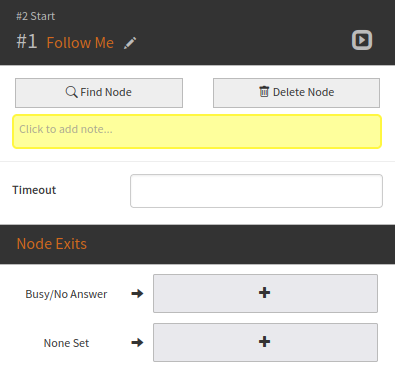Click the trash can icon in Delete Node
395x370 pixels.
[264, 91]
